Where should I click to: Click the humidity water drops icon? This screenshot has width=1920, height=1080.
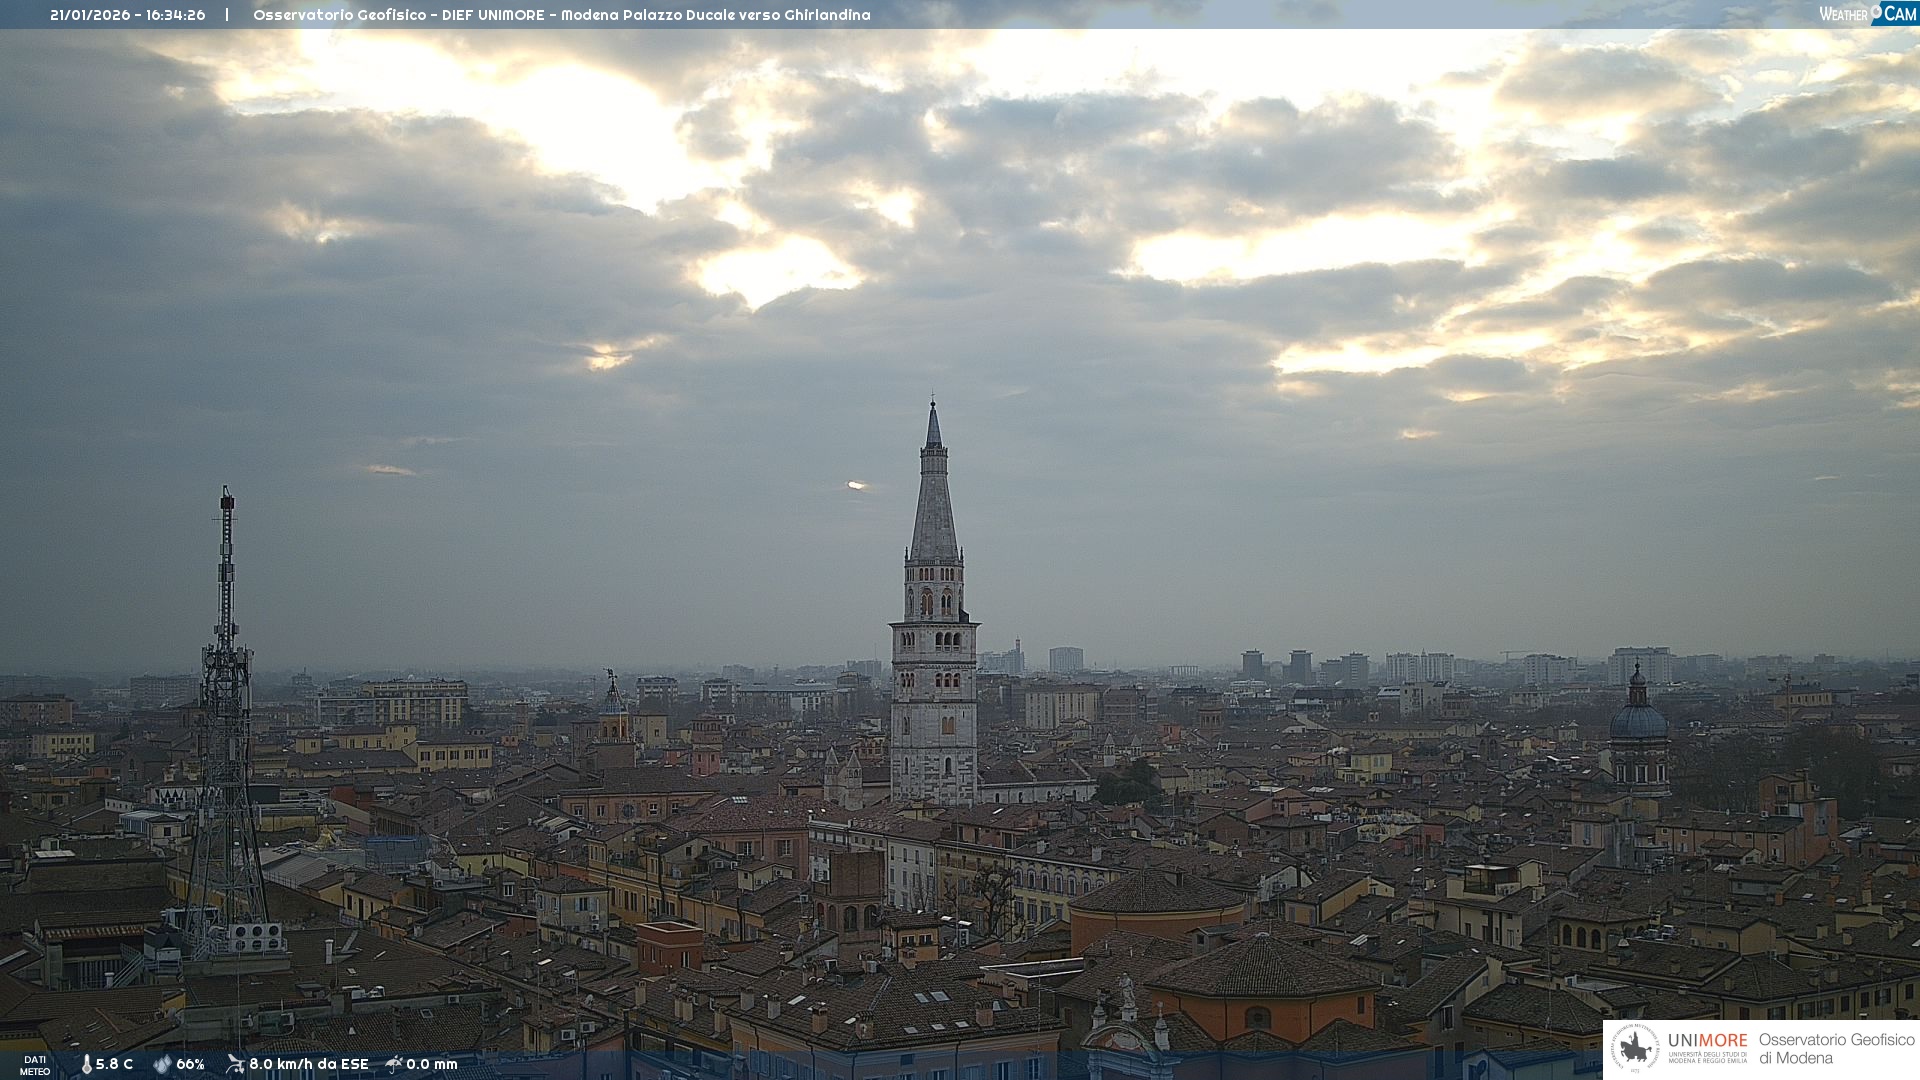pos(162,1065)
